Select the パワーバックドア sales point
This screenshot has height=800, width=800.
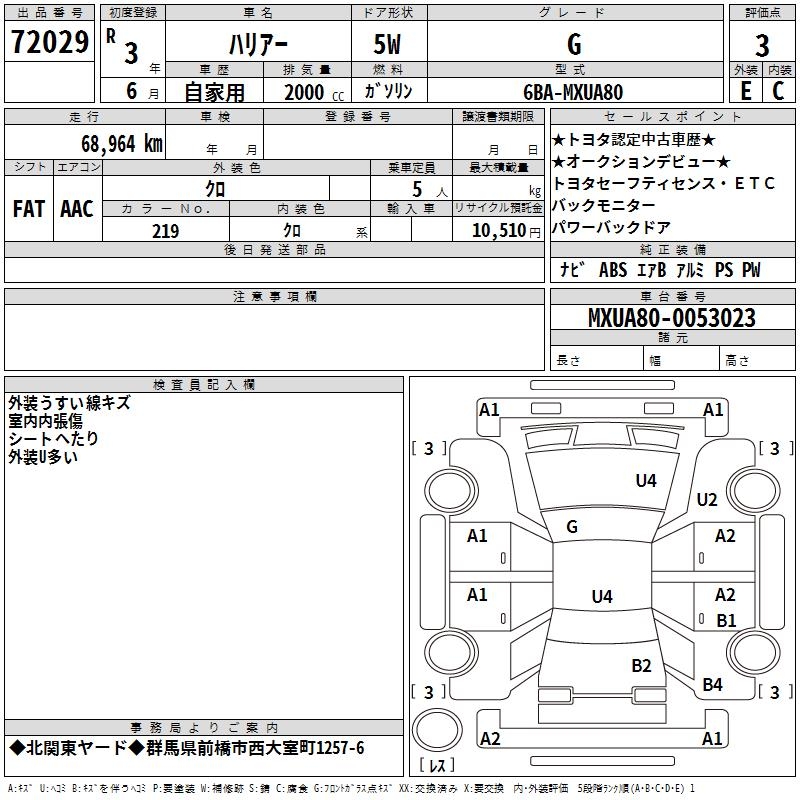[x=611, y=227]
